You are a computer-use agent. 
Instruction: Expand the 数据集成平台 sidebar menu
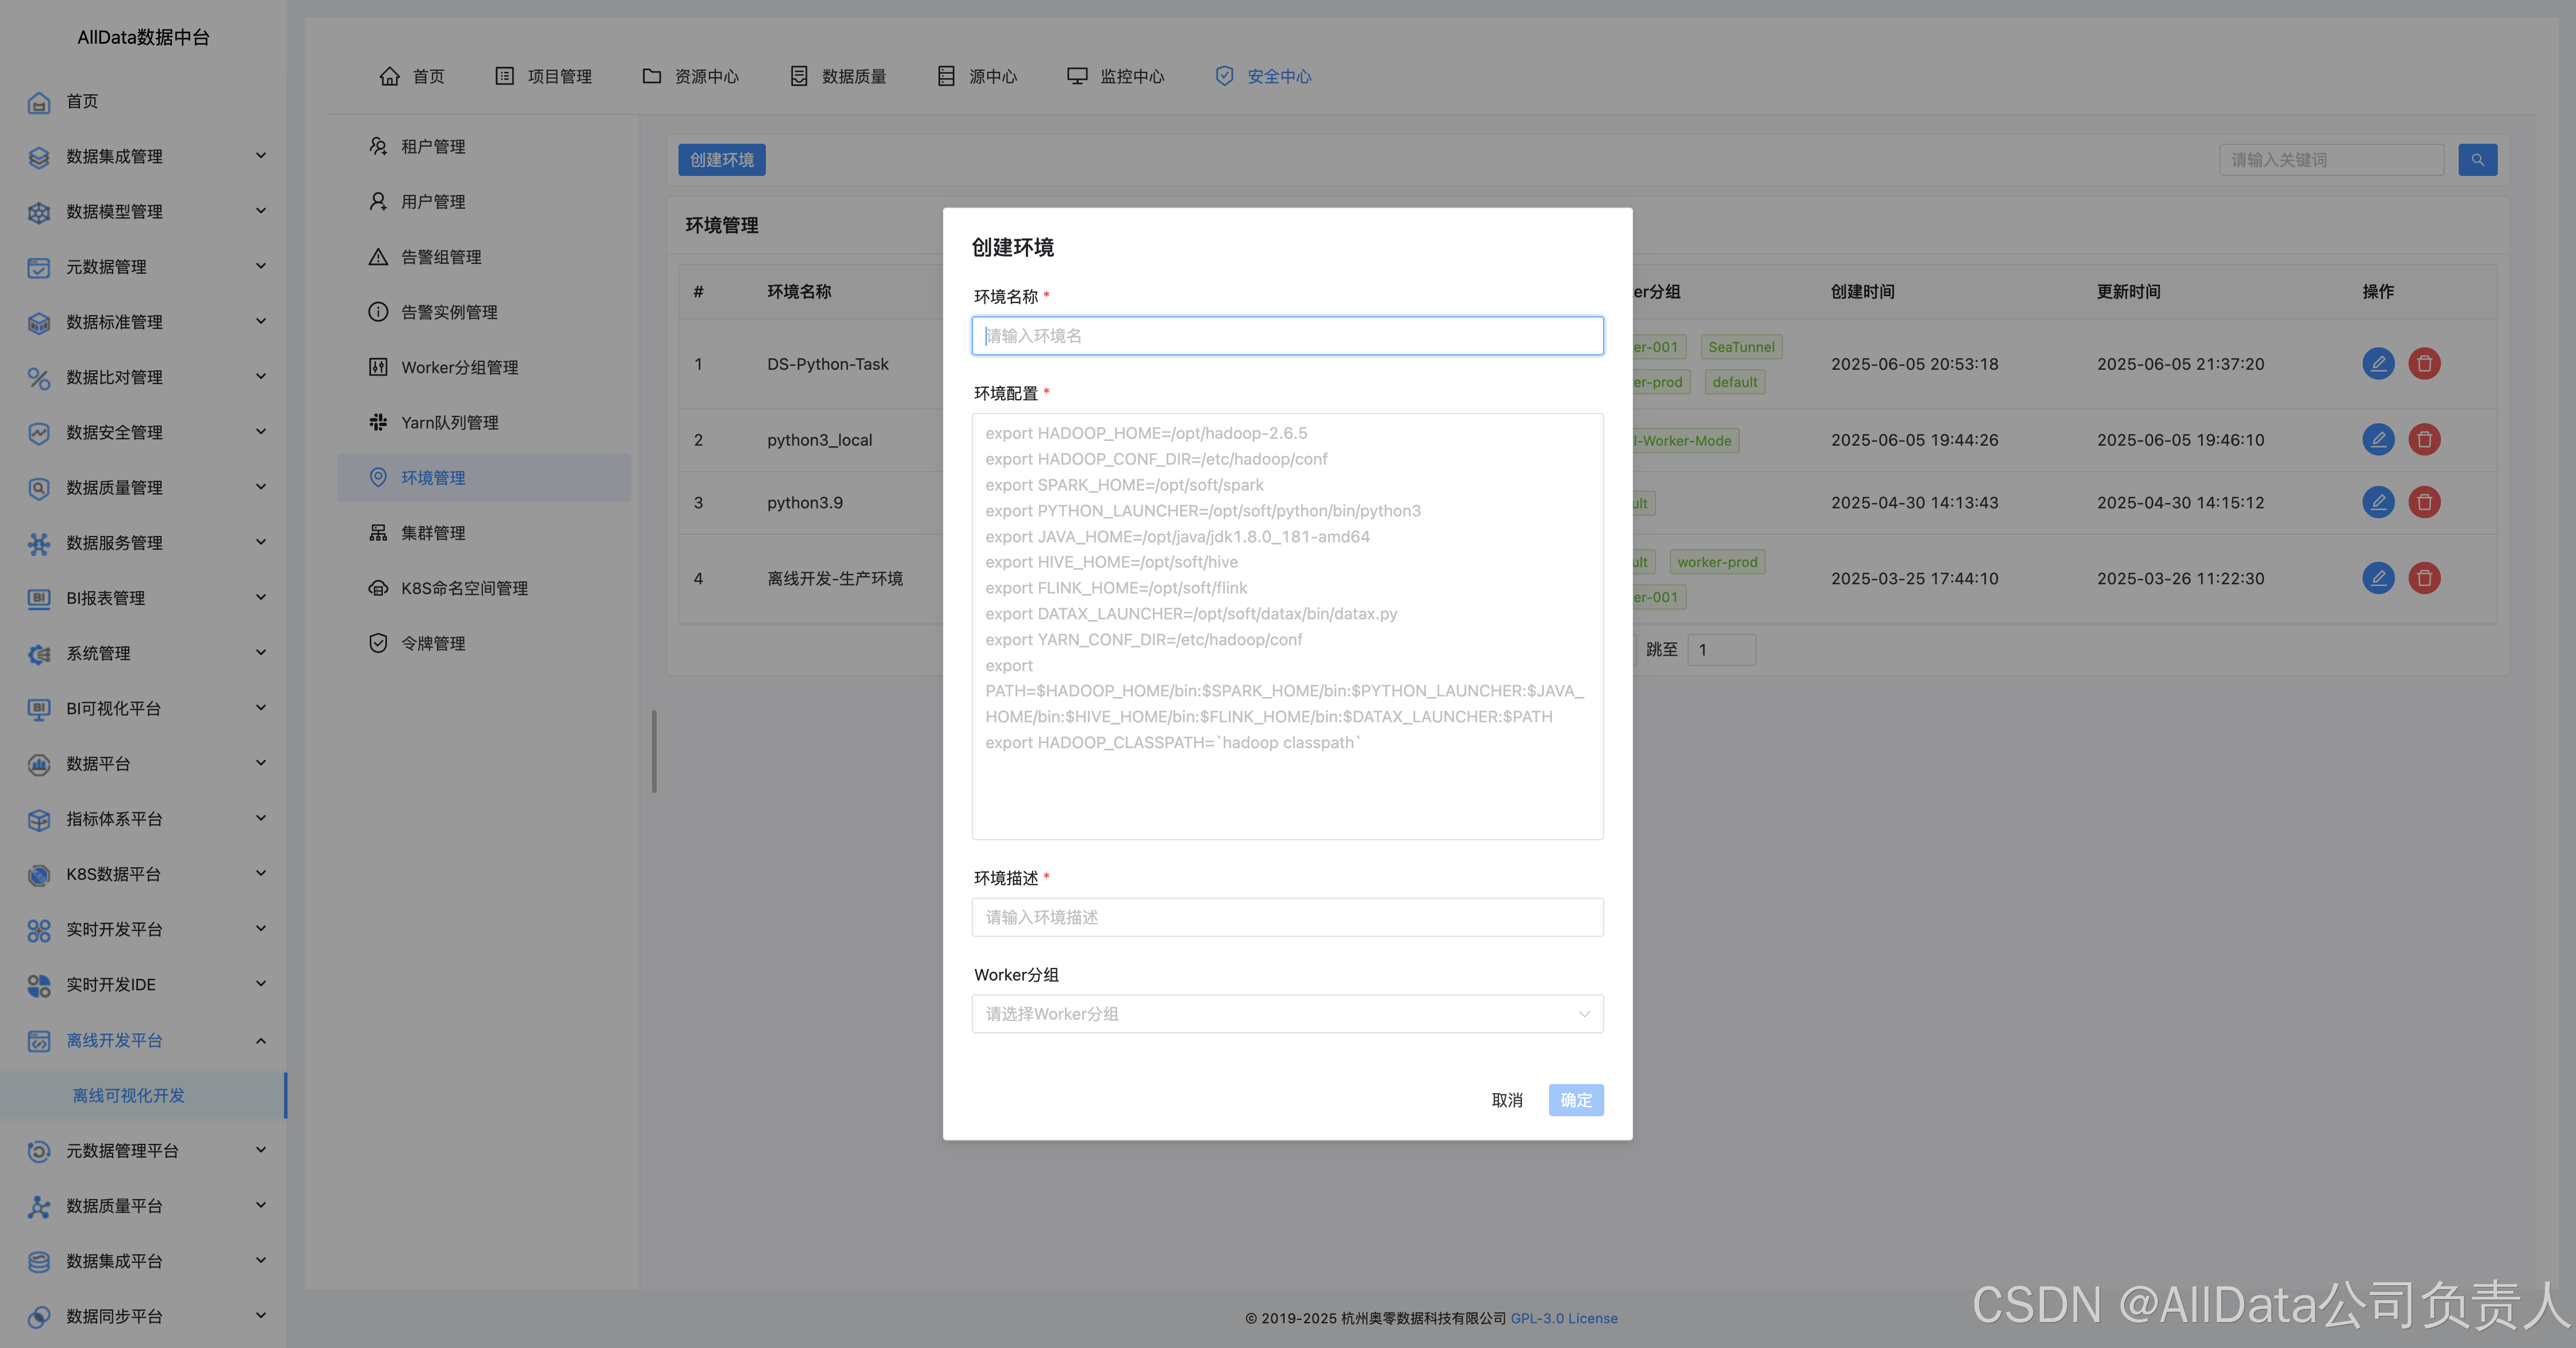pos(261,1260)
